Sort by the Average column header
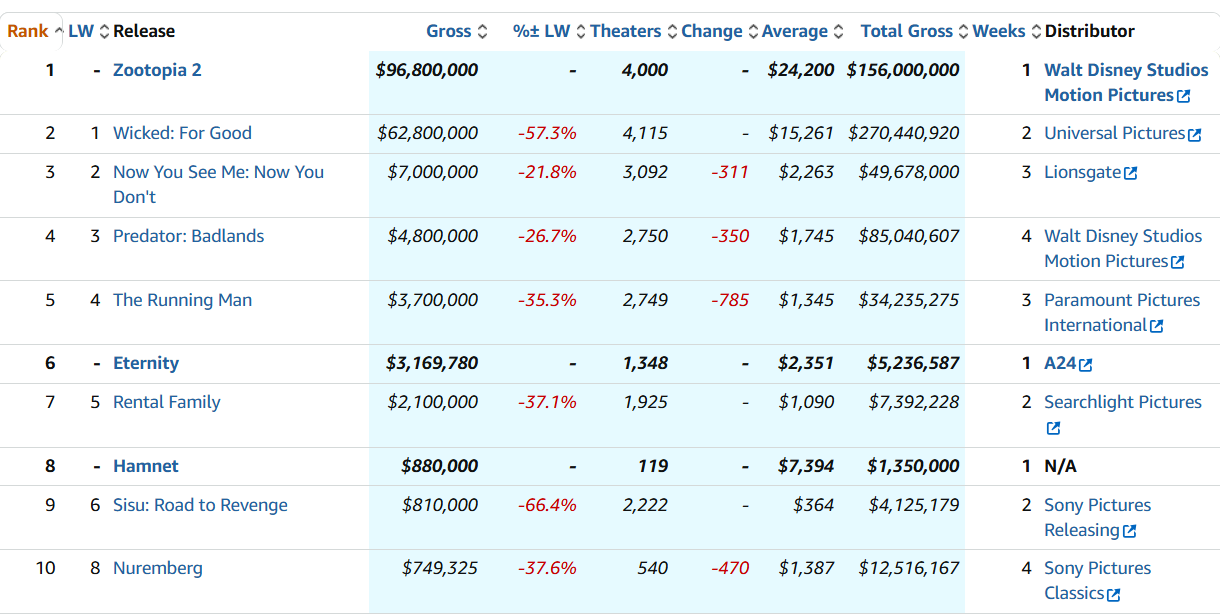The width and height of the screenshot is (1228, 614). click(794, 31)
